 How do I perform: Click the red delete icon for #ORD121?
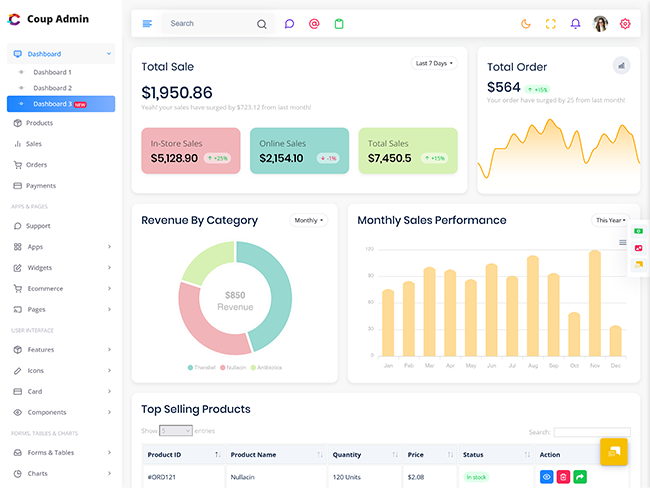[x=563, y=477]
